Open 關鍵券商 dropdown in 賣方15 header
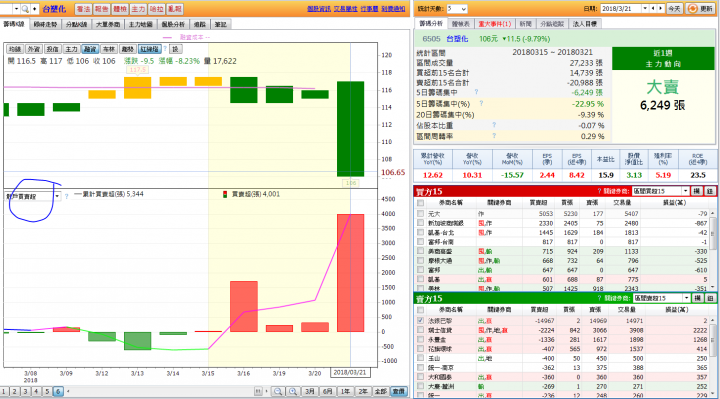The width and height of the screenshot is (720, 399). (x=686, y=298)
